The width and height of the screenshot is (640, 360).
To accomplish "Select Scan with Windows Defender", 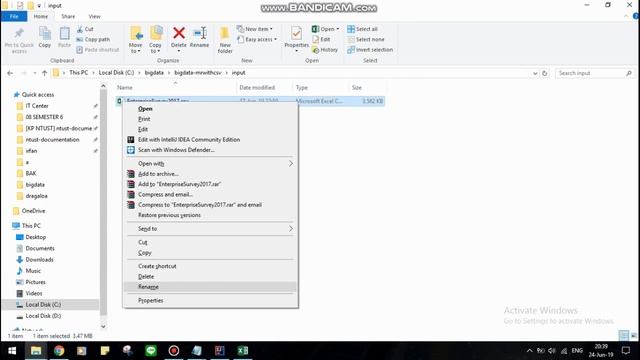I will [210, 150].
